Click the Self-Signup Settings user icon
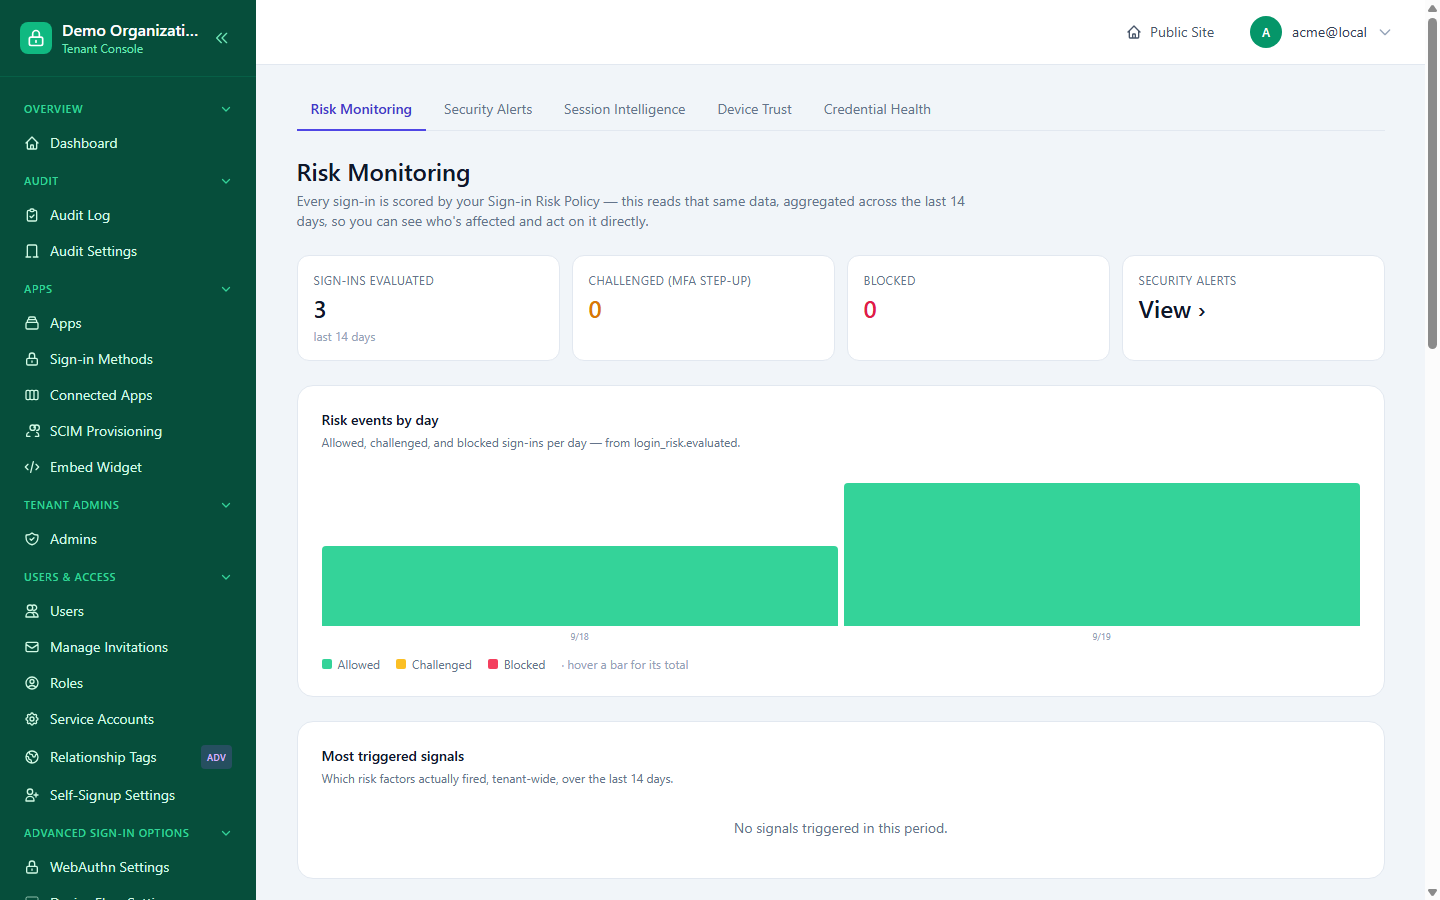Screen dimensions: 1440x900 [32, 795]
